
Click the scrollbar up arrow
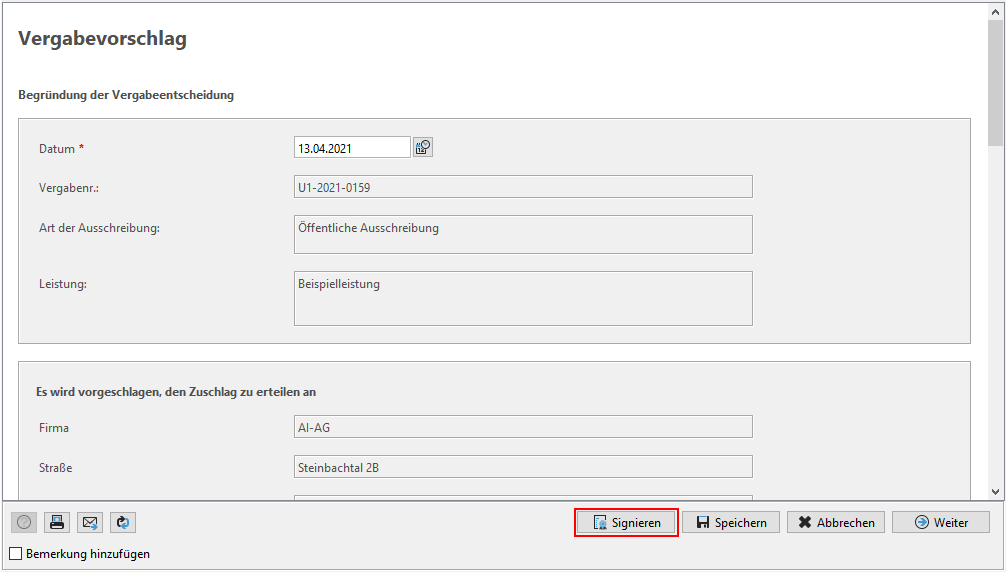(996, 12)
